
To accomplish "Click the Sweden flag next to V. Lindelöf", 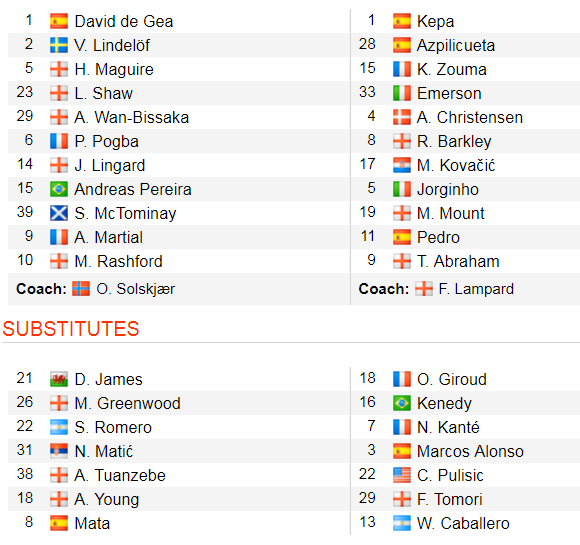I will [59, 45].
